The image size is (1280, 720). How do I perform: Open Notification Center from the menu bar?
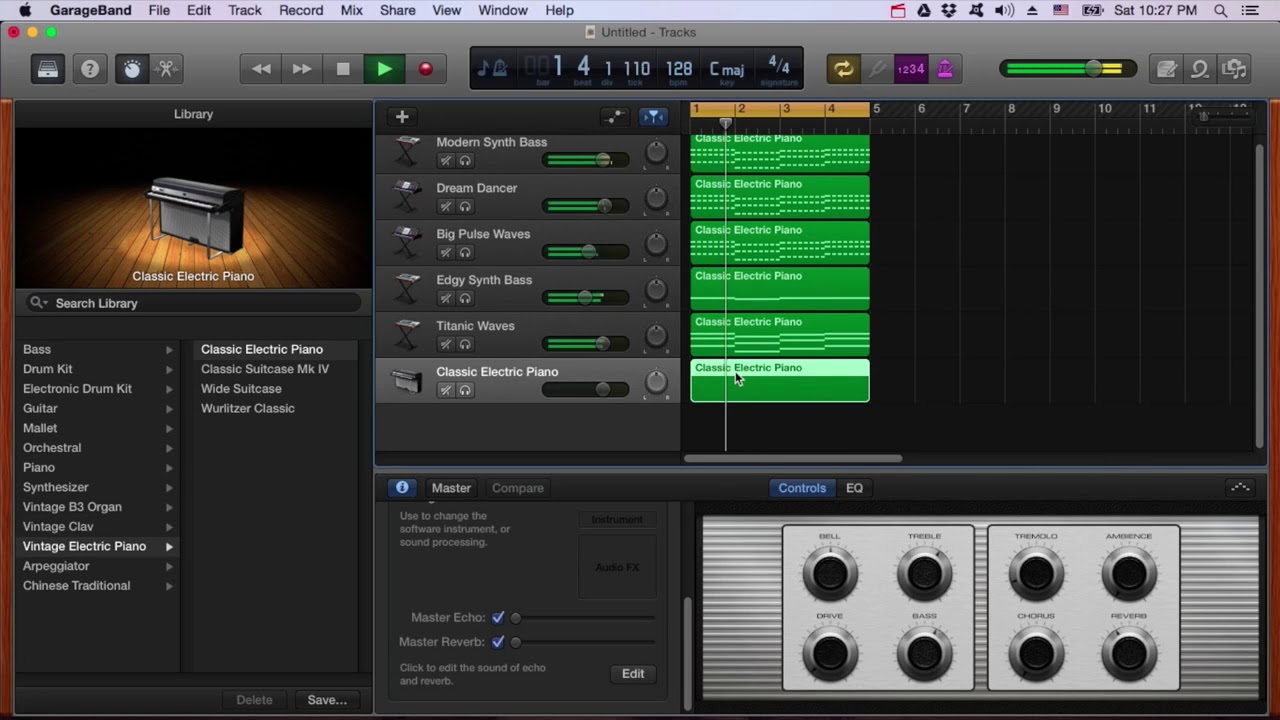pos(1251,10)
